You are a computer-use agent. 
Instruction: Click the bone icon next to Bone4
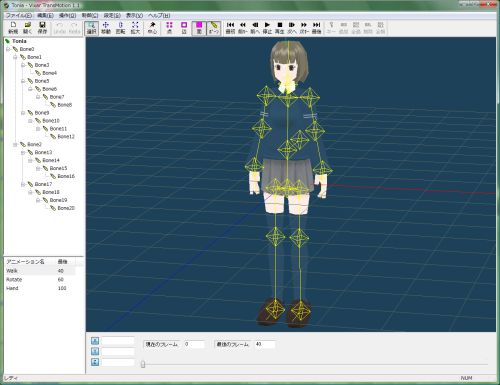pyautogui.click(x=38, y=73)
